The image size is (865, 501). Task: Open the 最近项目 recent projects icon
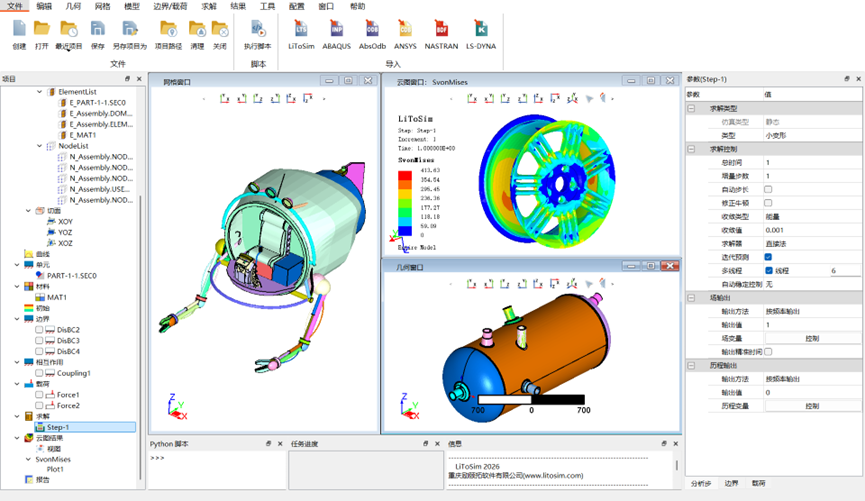click(x=68, y=29)
